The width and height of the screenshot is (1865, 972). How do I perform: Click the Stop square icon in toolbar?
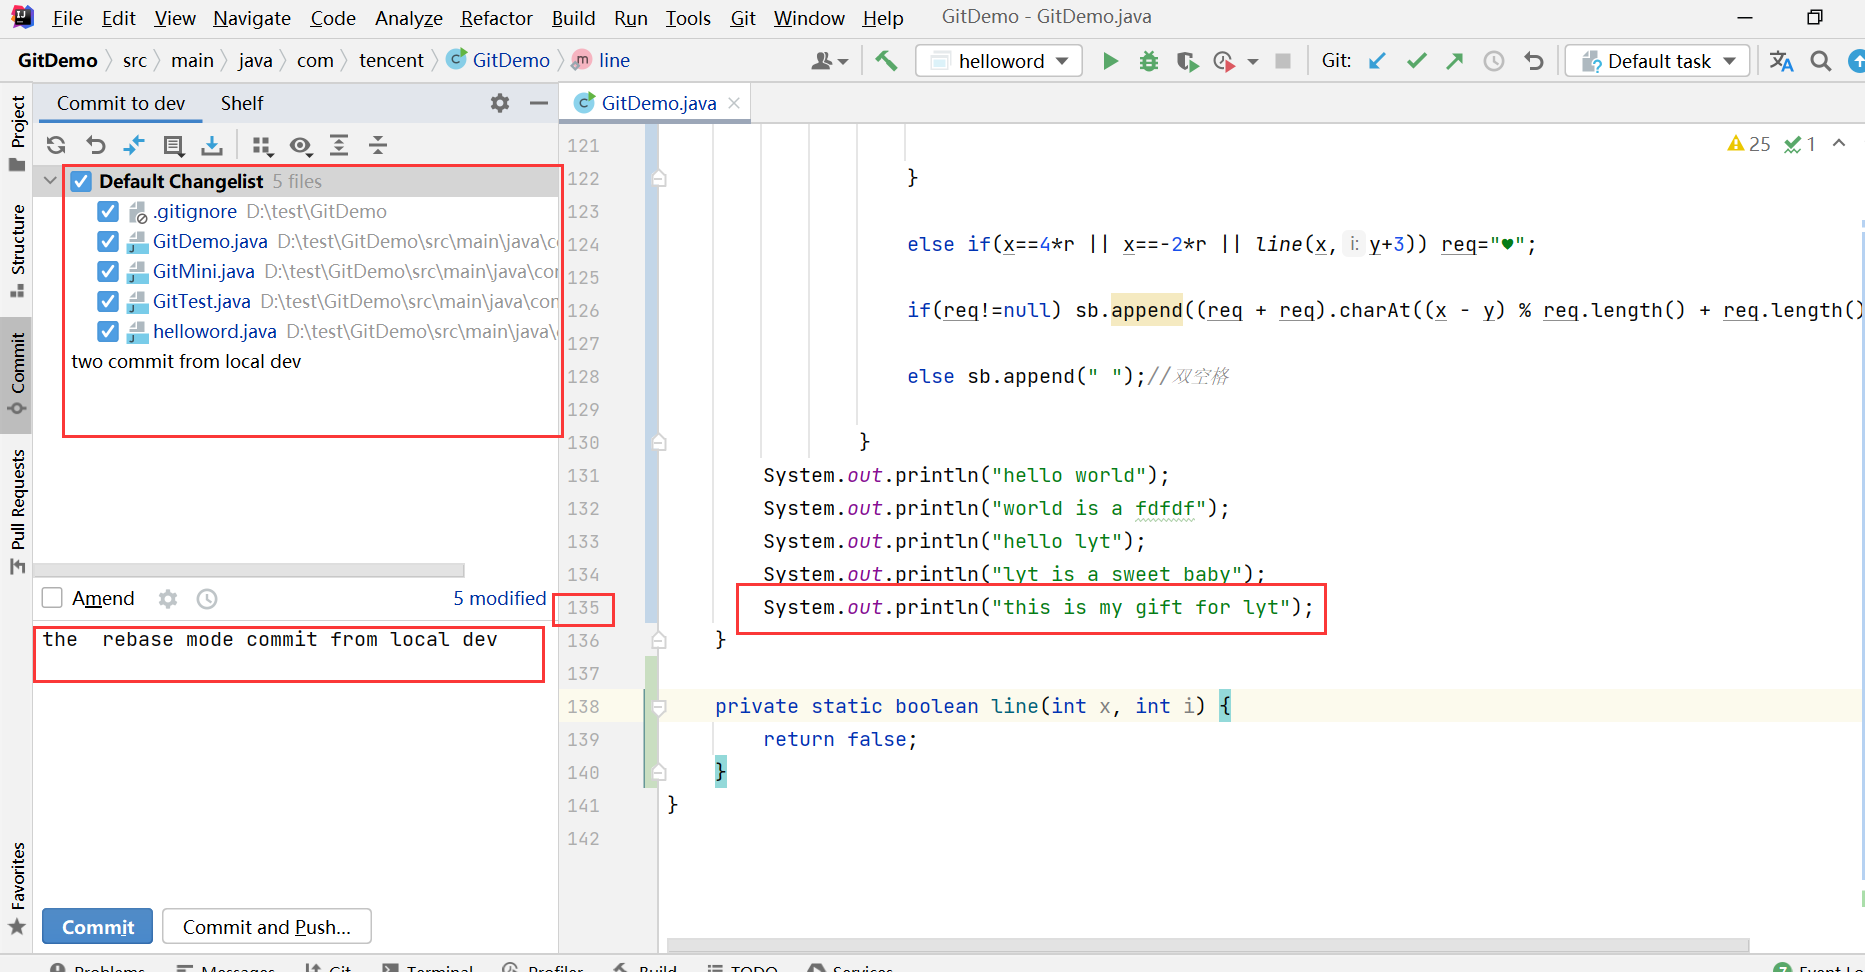1283,61
